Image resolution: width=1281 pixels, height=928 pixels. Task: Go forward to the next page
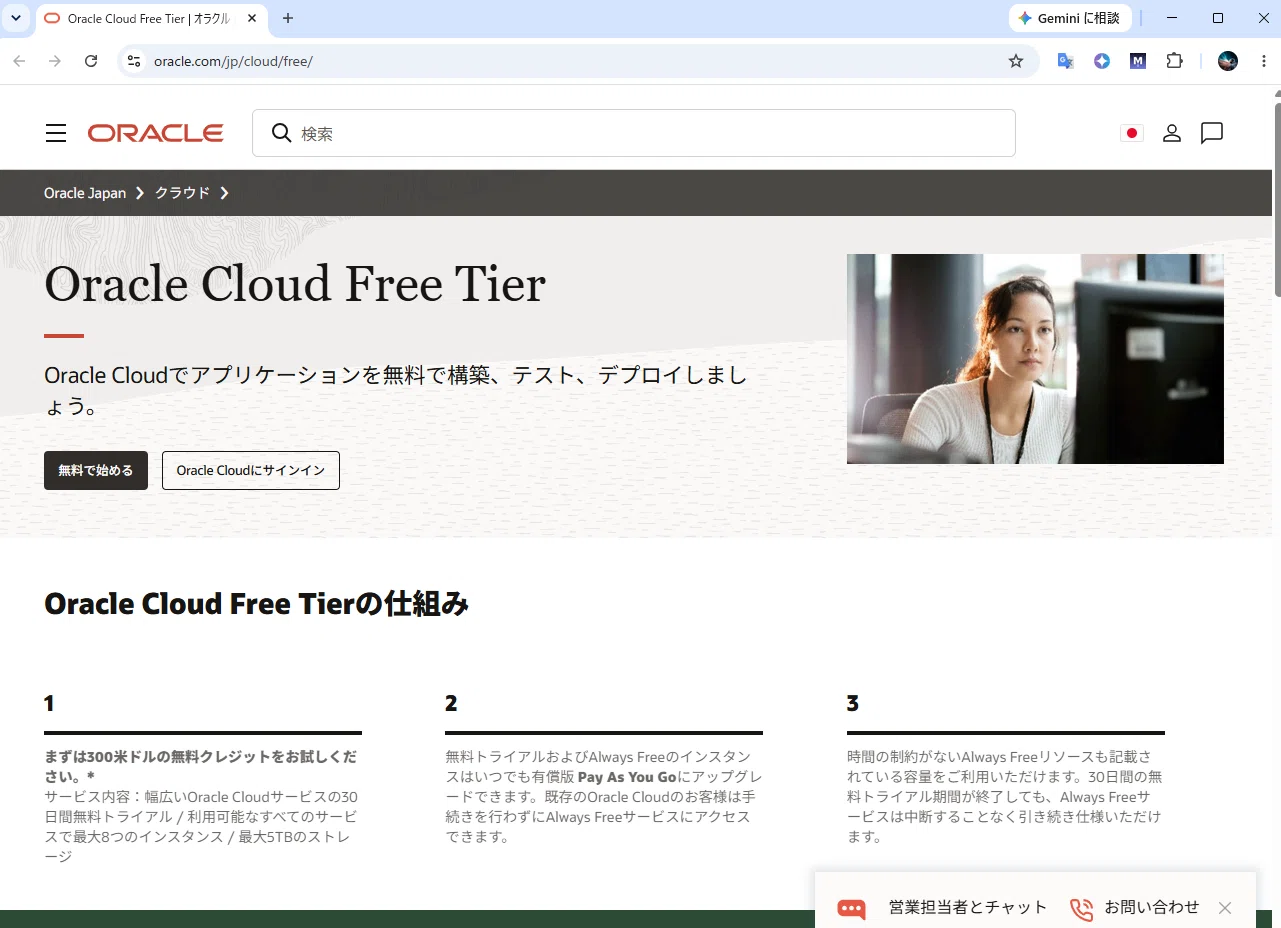coord(55,61)
